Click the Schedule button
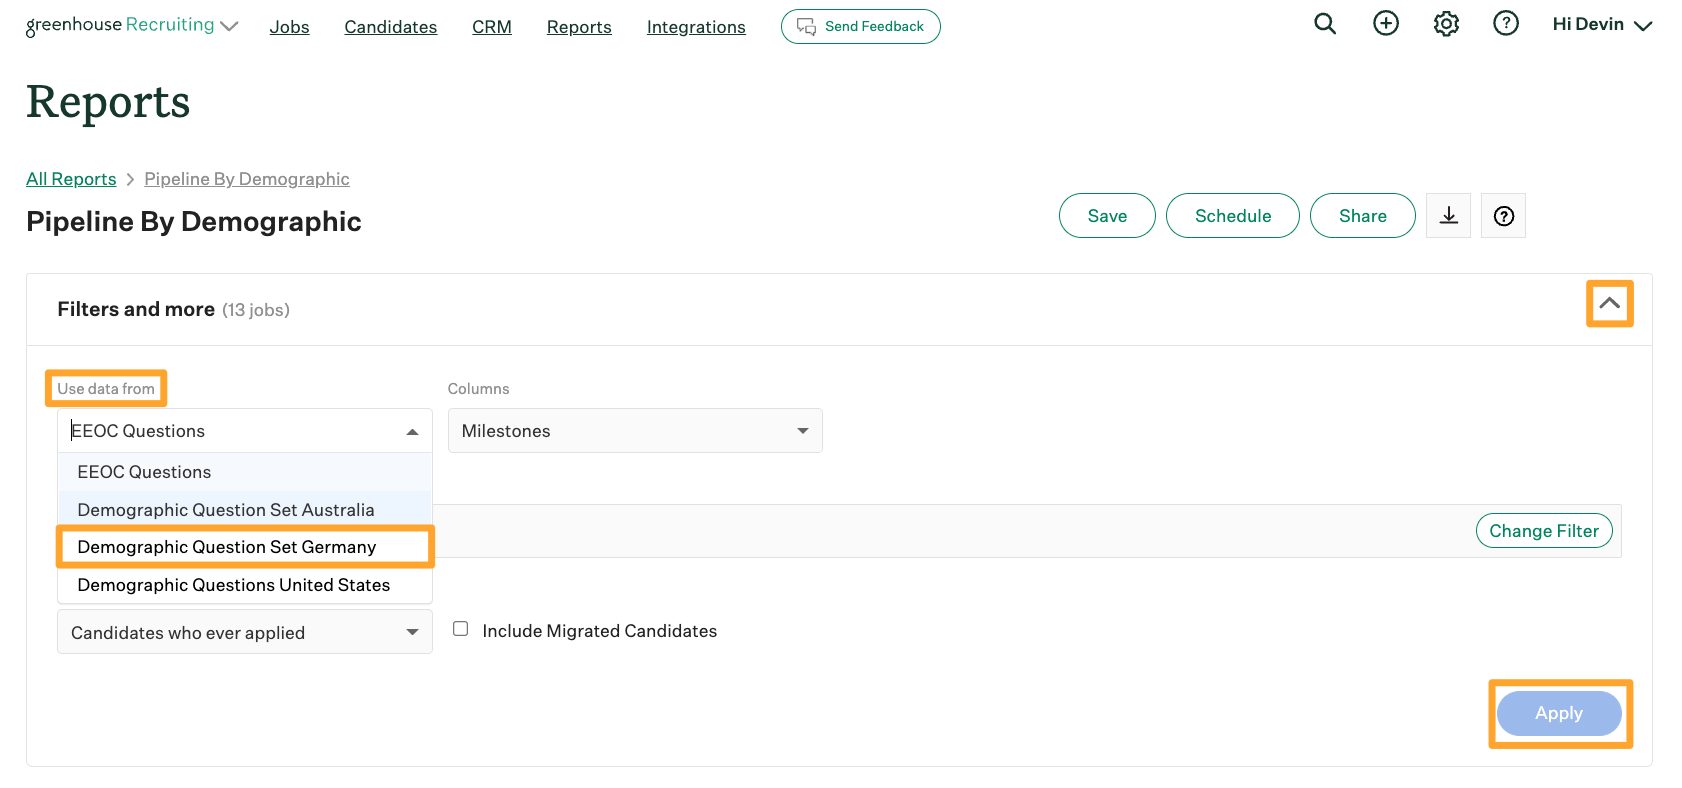 coord(1233,216)
